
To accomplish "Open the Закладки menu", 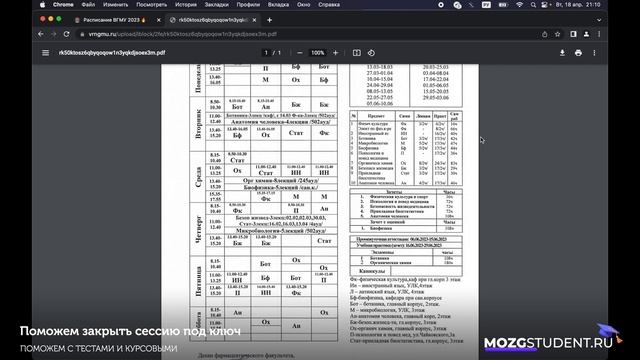I will click(216, 5).
